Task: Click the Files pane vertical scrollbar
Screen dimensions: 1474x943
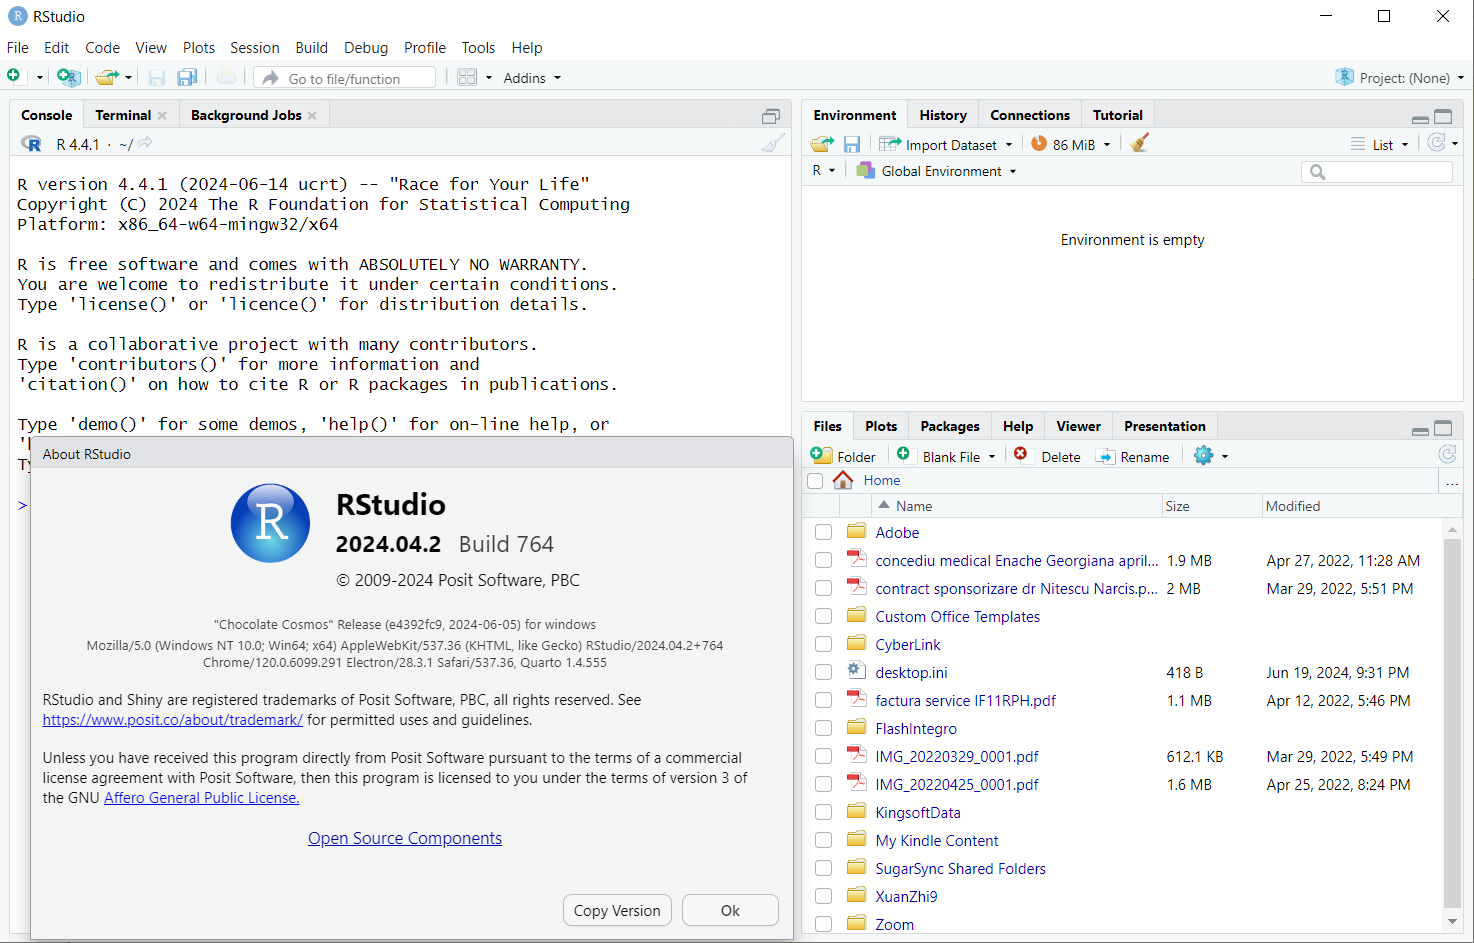Action: pos(1452,723)
